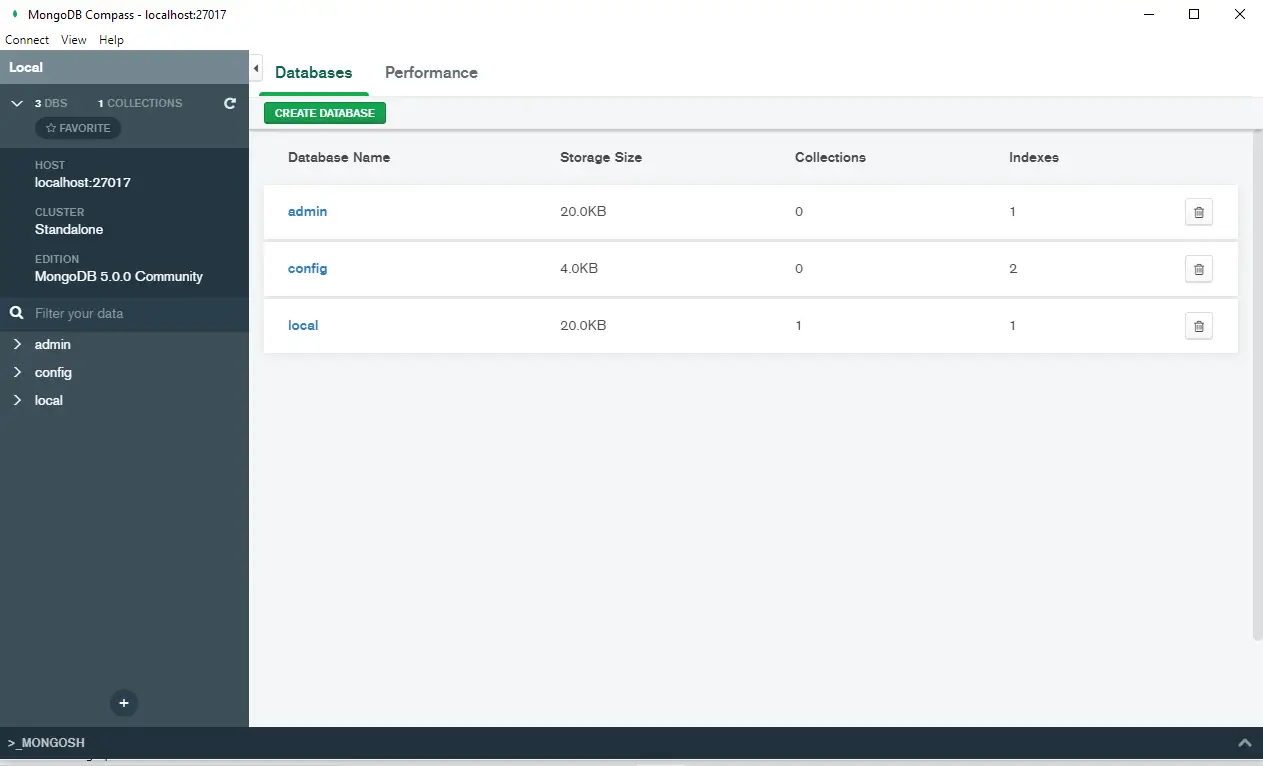The height and width of the screenshot is (766, 1263).
Task: Click the Standalone cluster value
Action: [x=69, y=230]
